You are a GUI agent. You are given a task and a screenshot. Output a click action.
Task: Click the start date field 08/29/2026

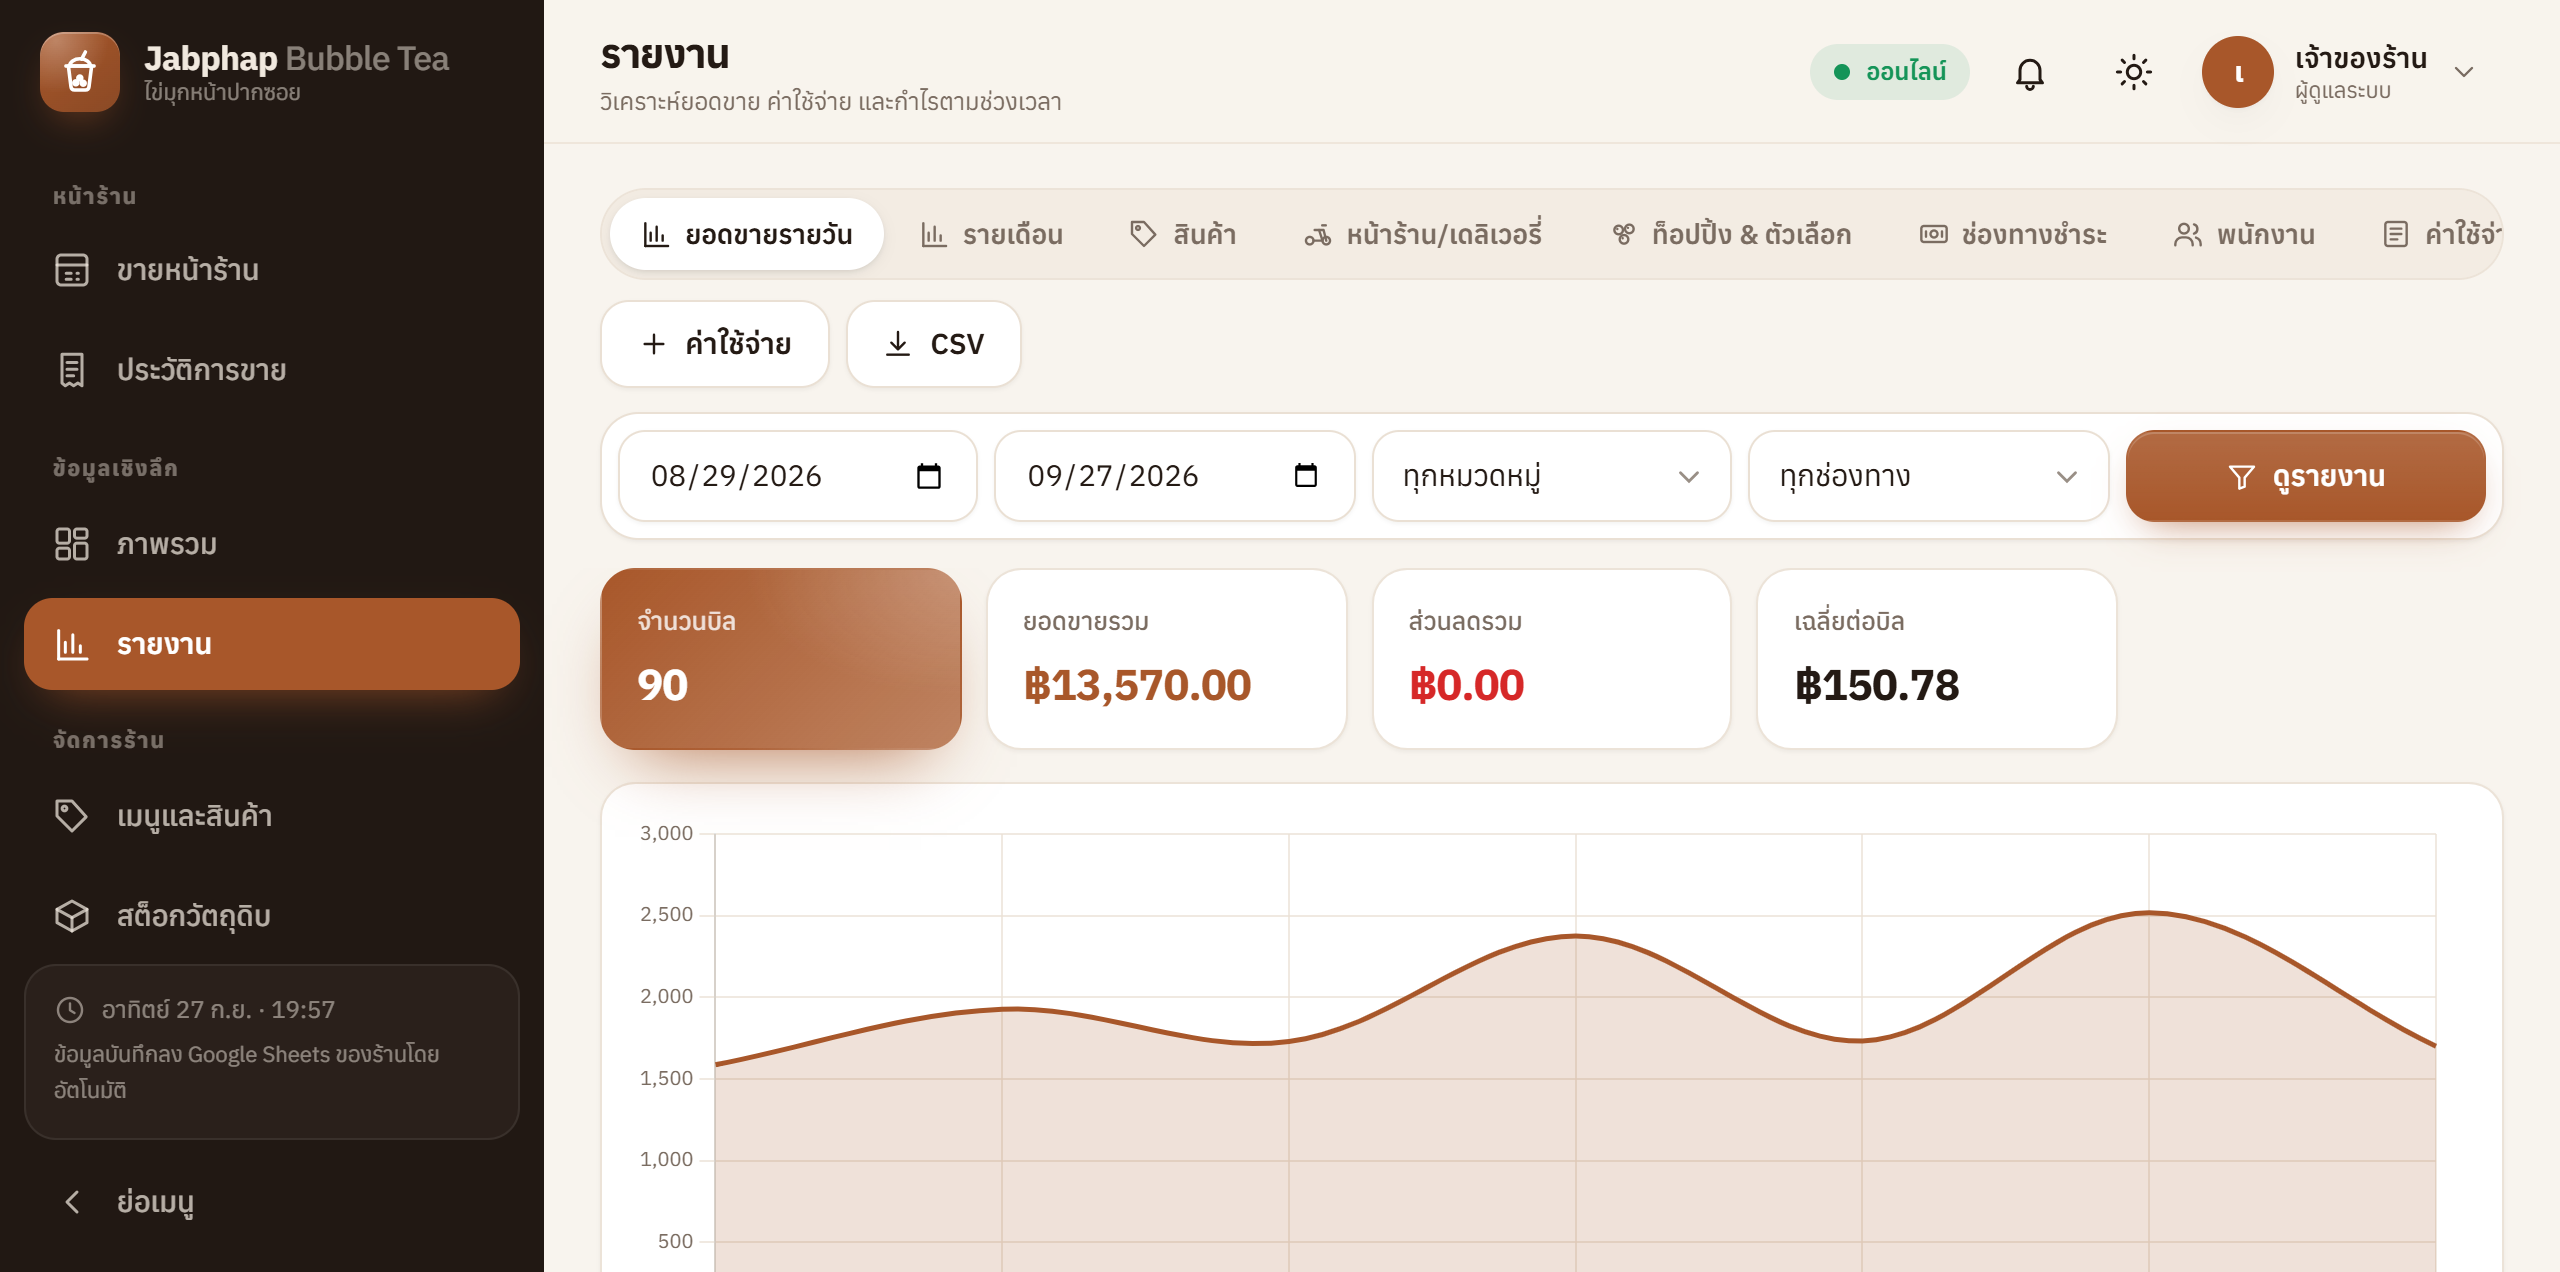point(798,476)
